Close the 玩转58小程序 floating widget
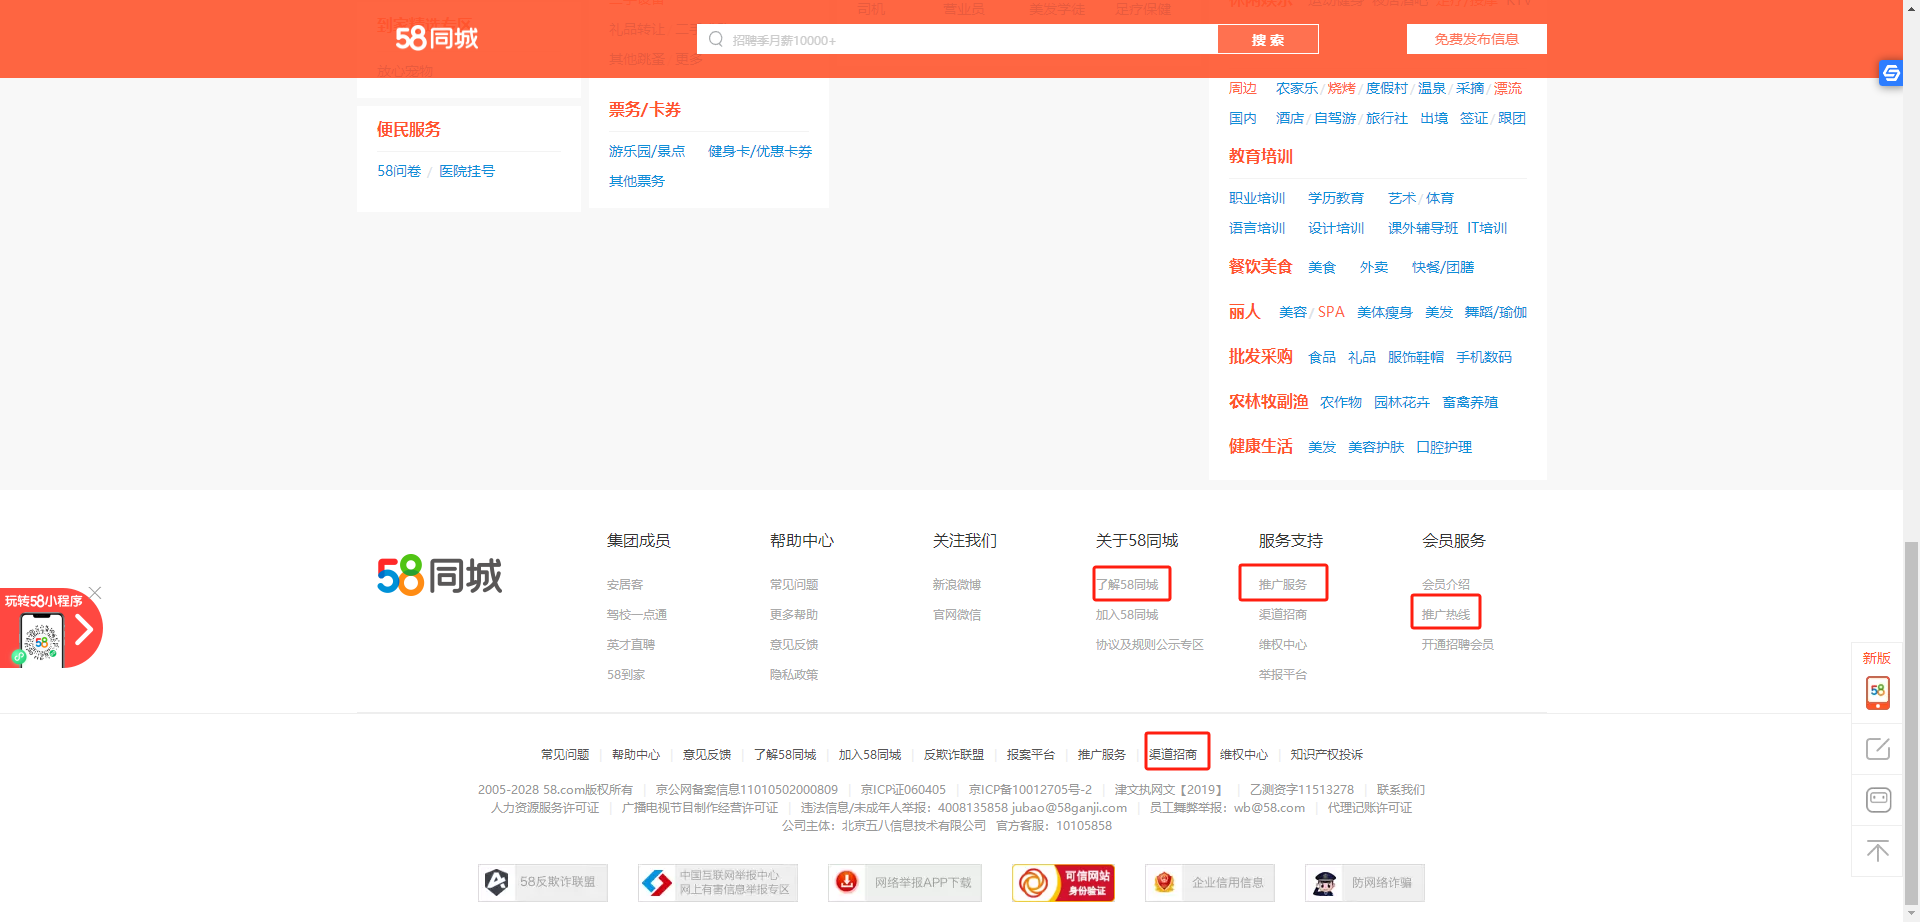1920x922 pixels. pyautogui.click(x=94, y=592)
